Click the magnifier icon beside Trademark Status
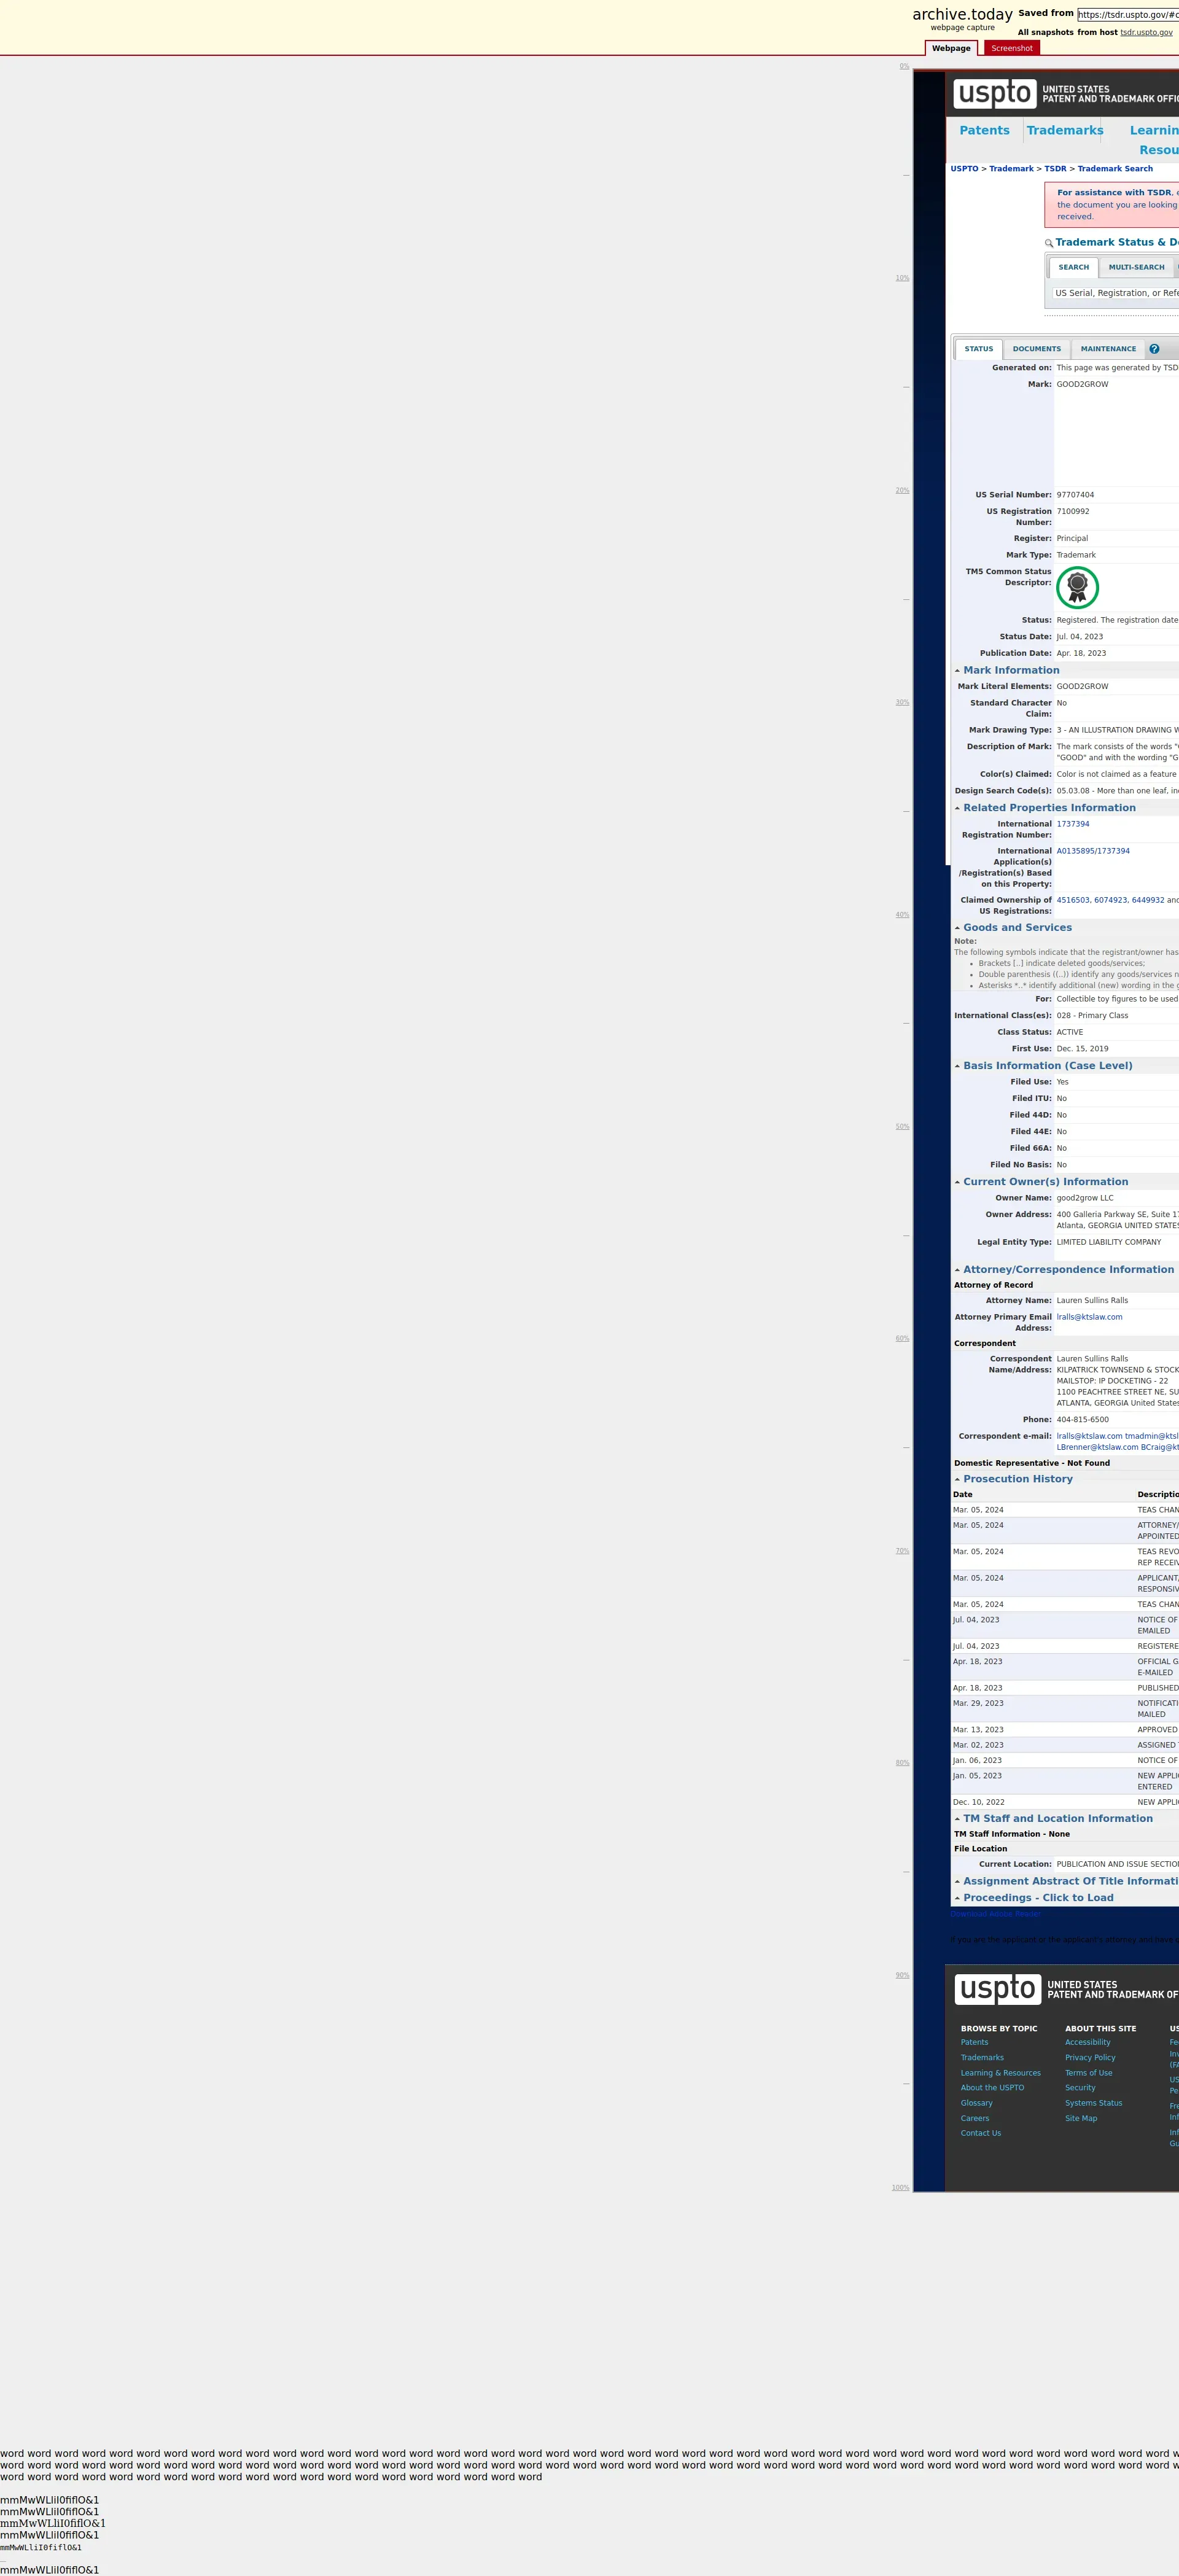Screen dimensions: 1179x2576 click(1049, 243)
